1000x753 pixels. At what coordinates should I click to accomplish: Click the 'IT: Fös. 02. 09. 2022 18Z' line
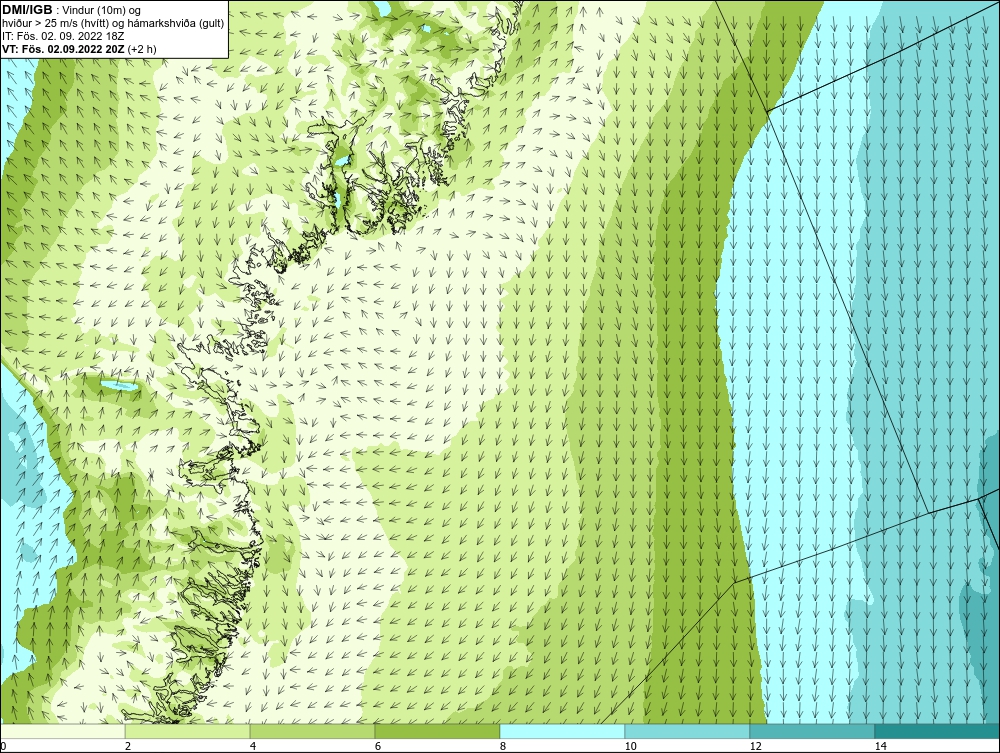point(63,36)
